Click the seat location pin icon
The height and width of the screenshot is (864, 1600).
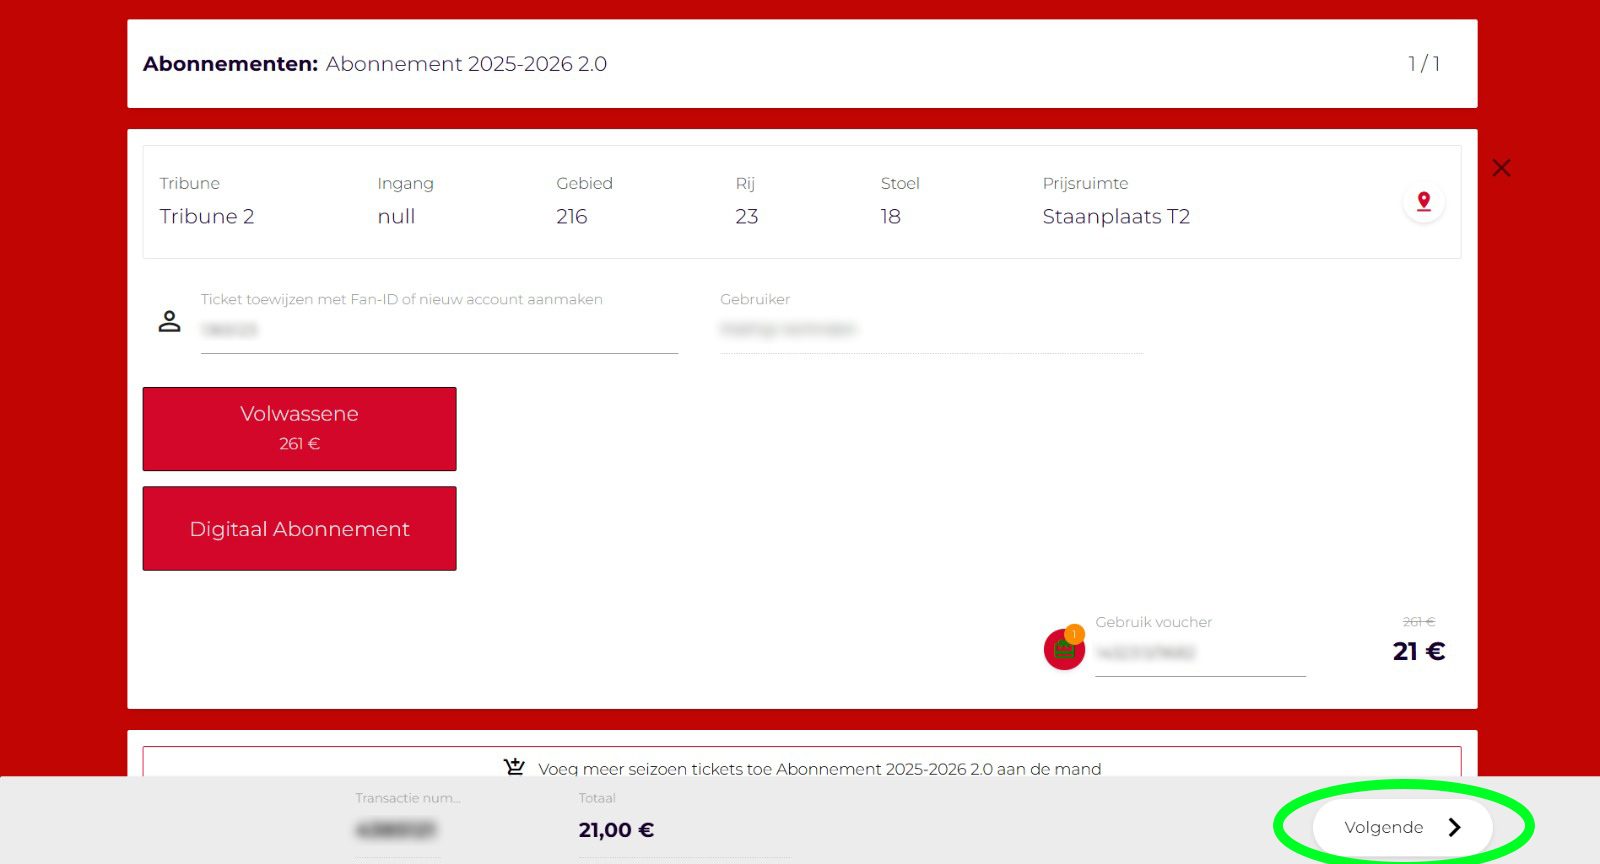click(1423, 202)
